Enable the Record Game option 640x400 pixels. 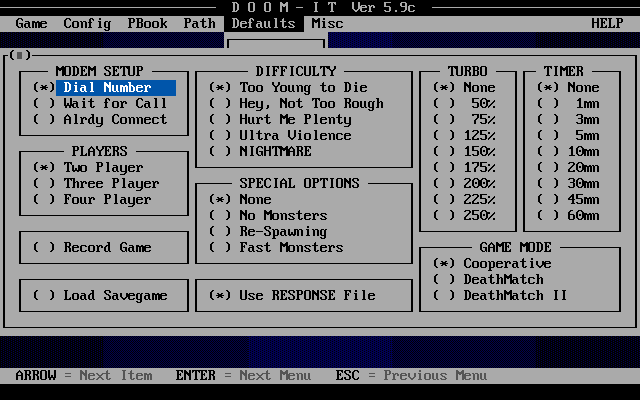click(92, 247)
